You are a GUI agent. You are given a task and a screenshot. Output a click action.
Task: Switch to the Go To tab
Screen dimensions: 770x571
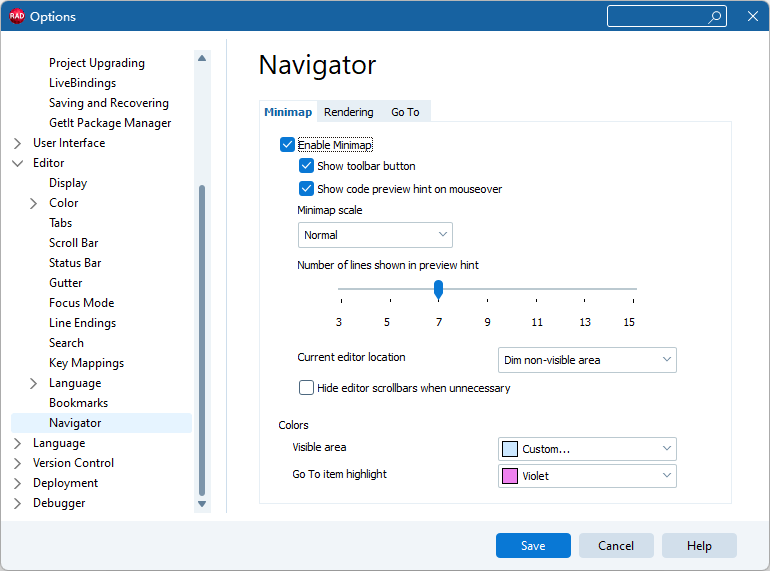tap(405, 112)
